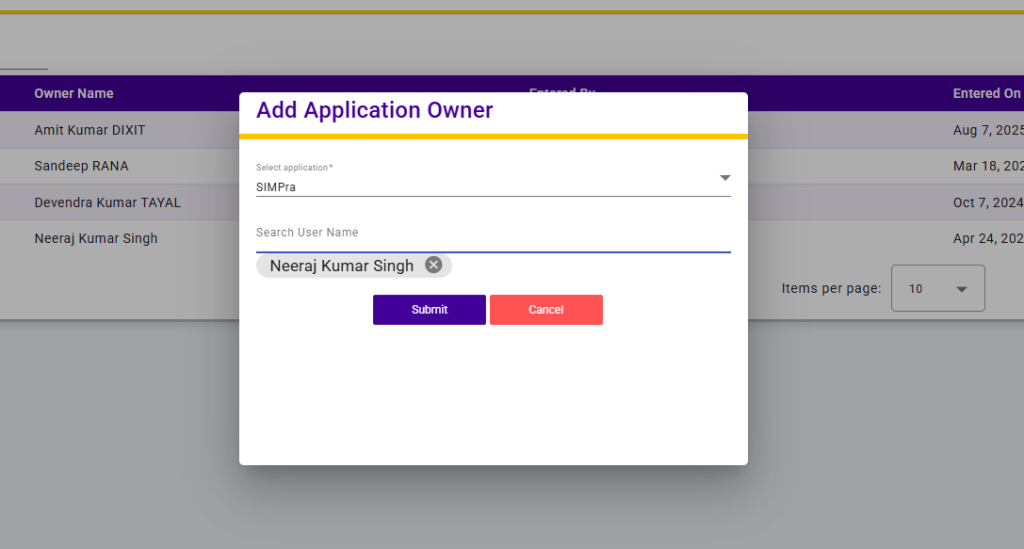Click the Oct 7 entered-on date cell

point(986,202)
